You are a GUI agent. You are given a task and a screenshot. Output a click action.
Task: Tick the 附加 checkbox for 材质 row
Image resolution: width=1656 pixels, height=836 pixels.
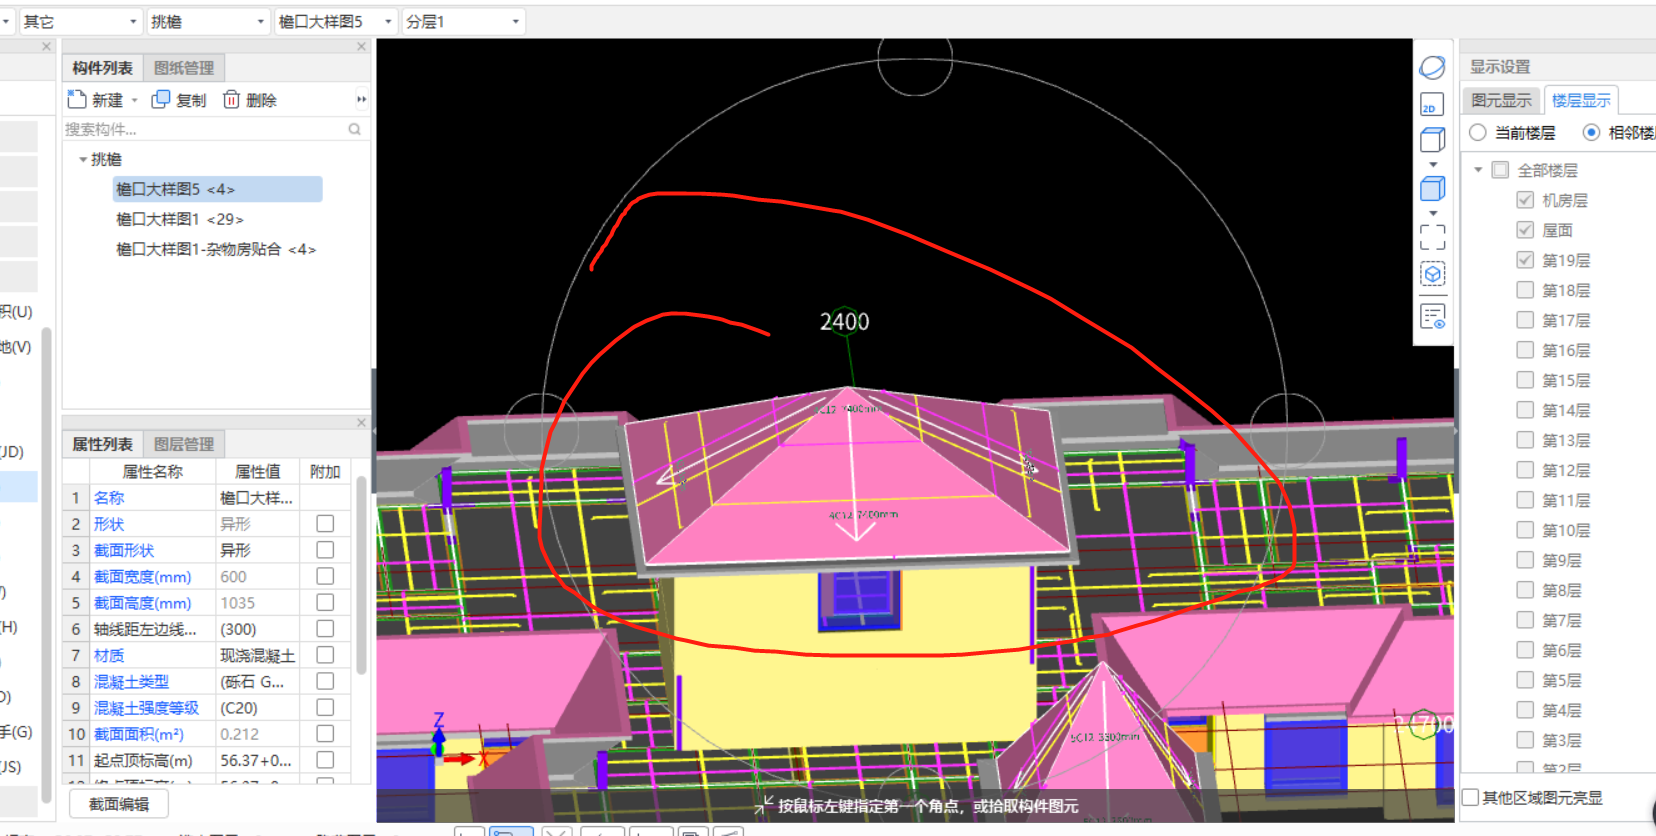coord(325,655)
